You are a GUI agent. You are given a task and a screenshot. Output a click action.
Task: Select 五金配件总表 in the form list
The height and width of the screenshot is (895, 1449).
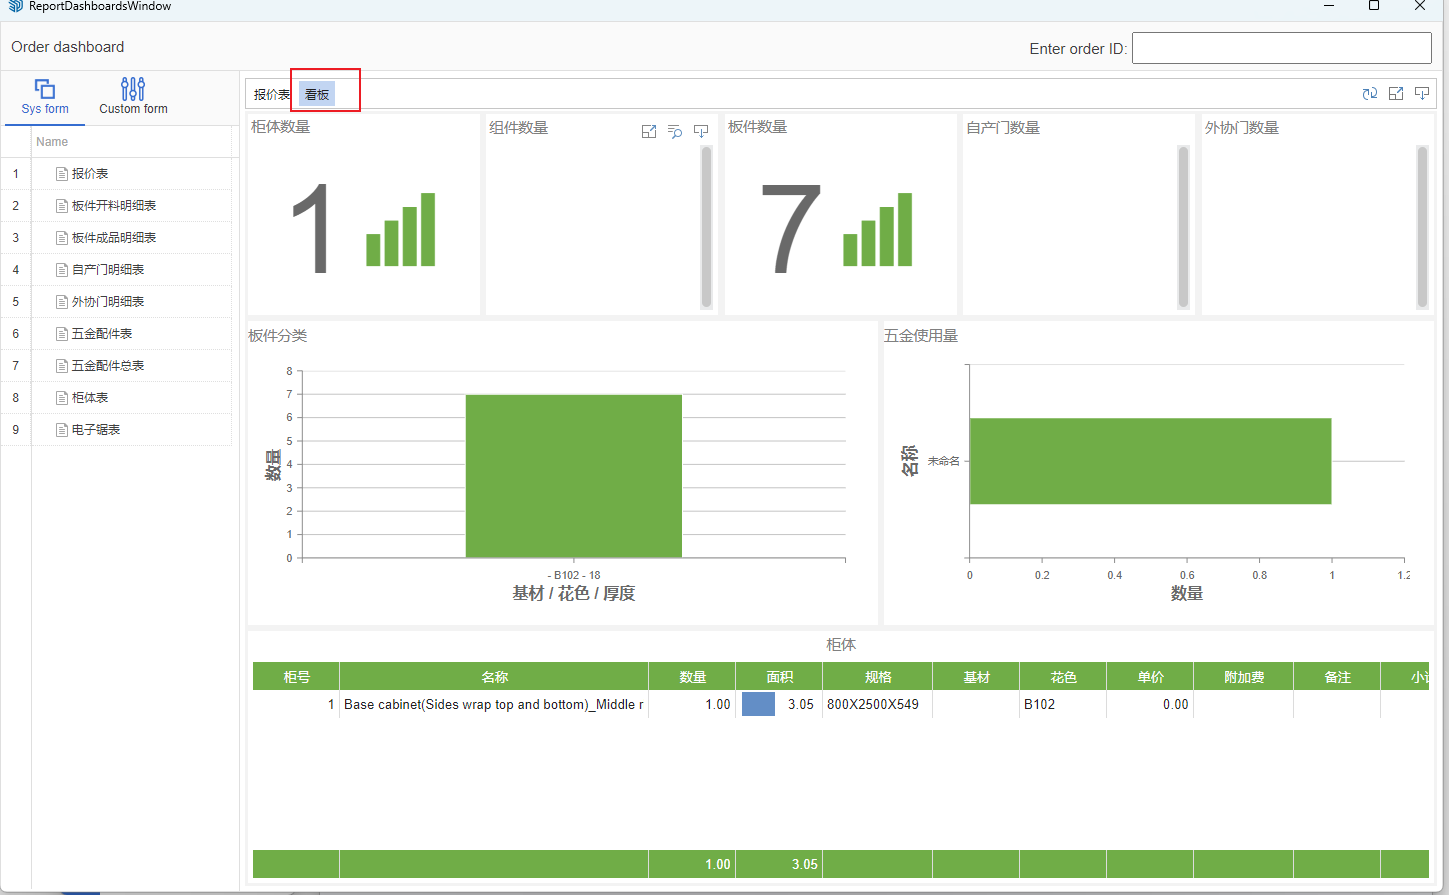coord(107,366)
